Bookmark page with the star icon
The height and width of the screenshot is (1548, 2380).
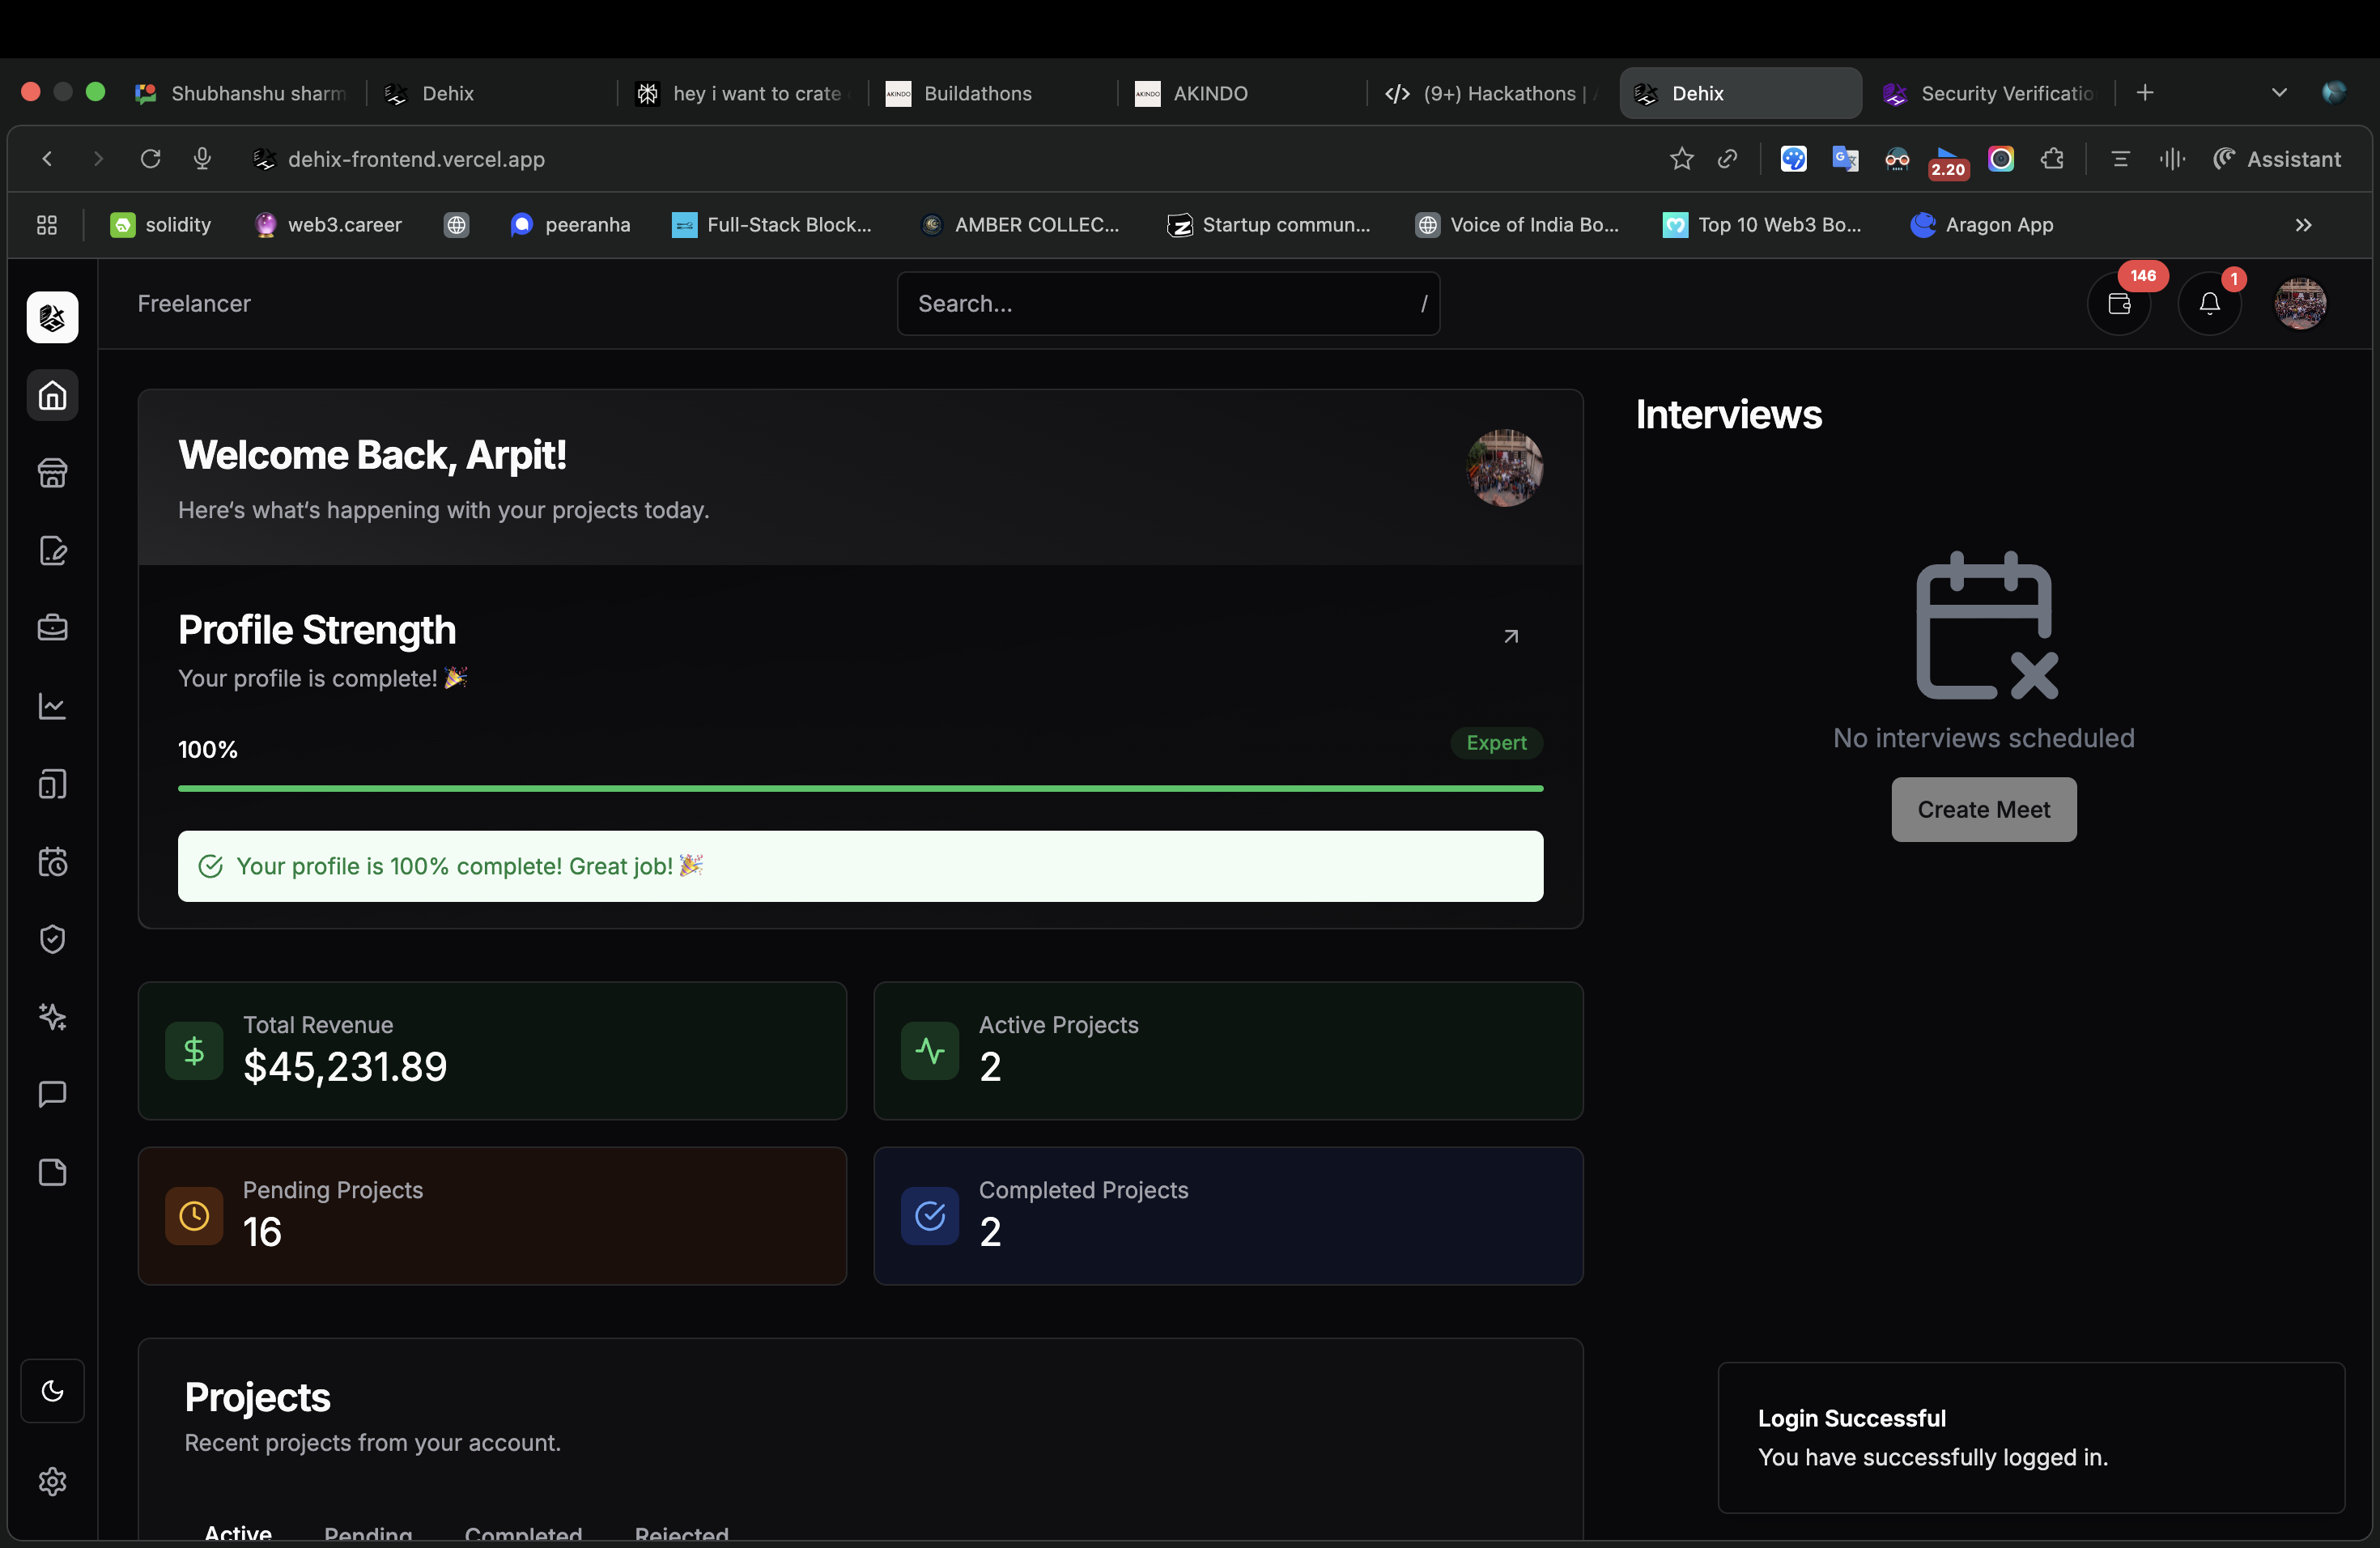click(1681, 159)
